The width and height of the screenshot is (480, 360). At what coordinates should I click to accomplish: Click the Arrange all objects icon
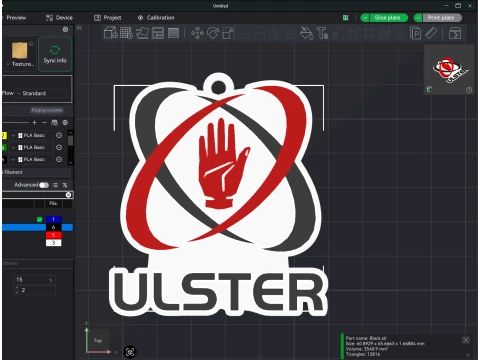[158, 33]
